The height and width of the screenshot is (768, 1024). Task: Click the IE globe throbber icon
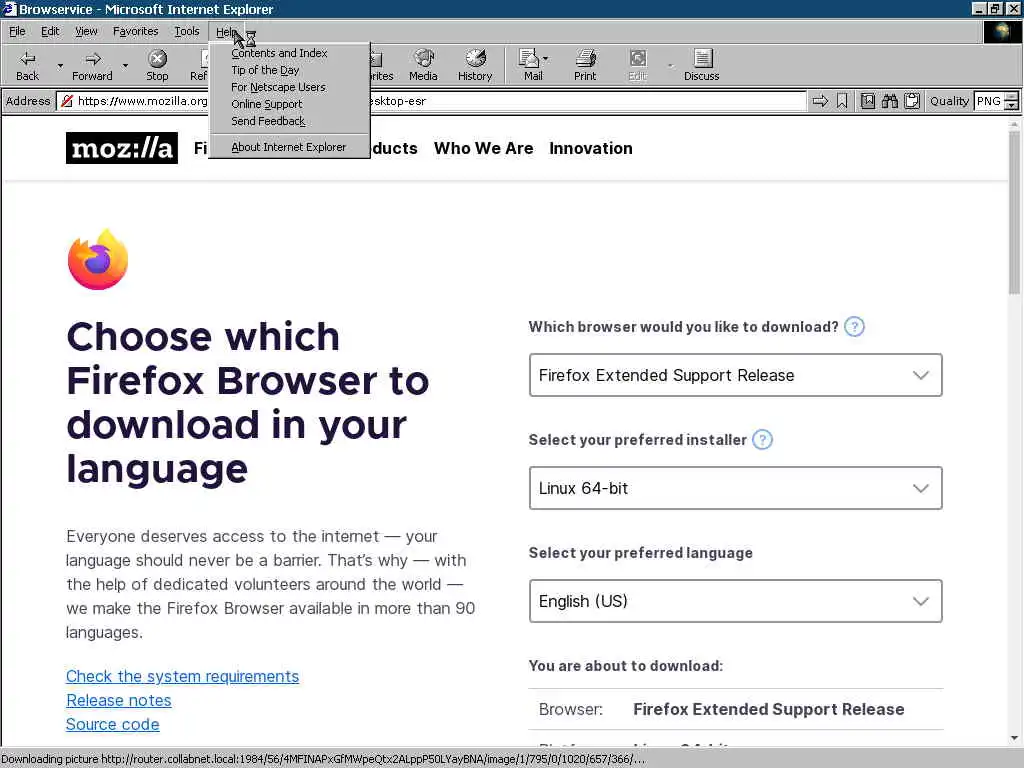pyautogui.click(x=1002, y=31)
